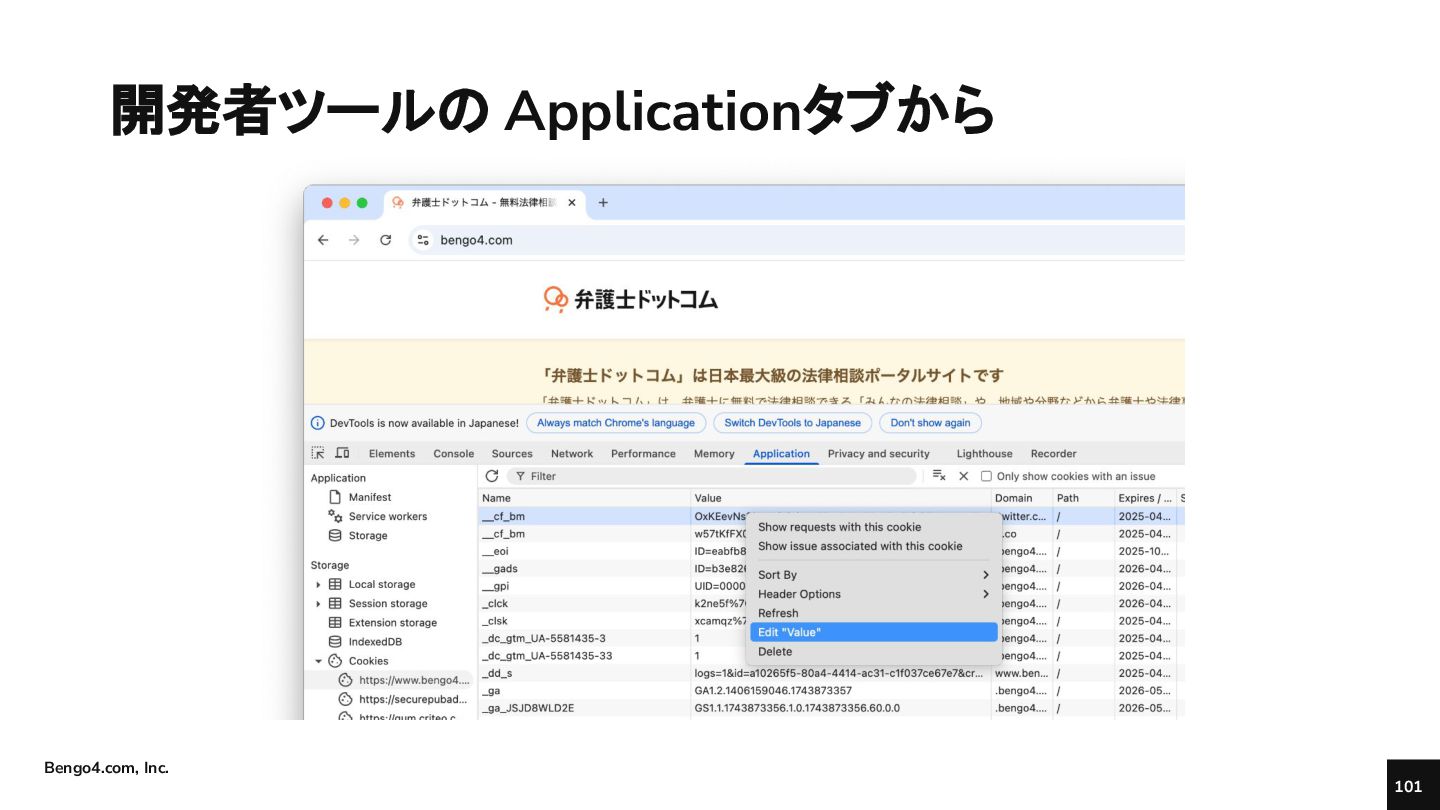Switch to the Recorder tab
Screen dimensions: 1440x810
click(1053, 453)
